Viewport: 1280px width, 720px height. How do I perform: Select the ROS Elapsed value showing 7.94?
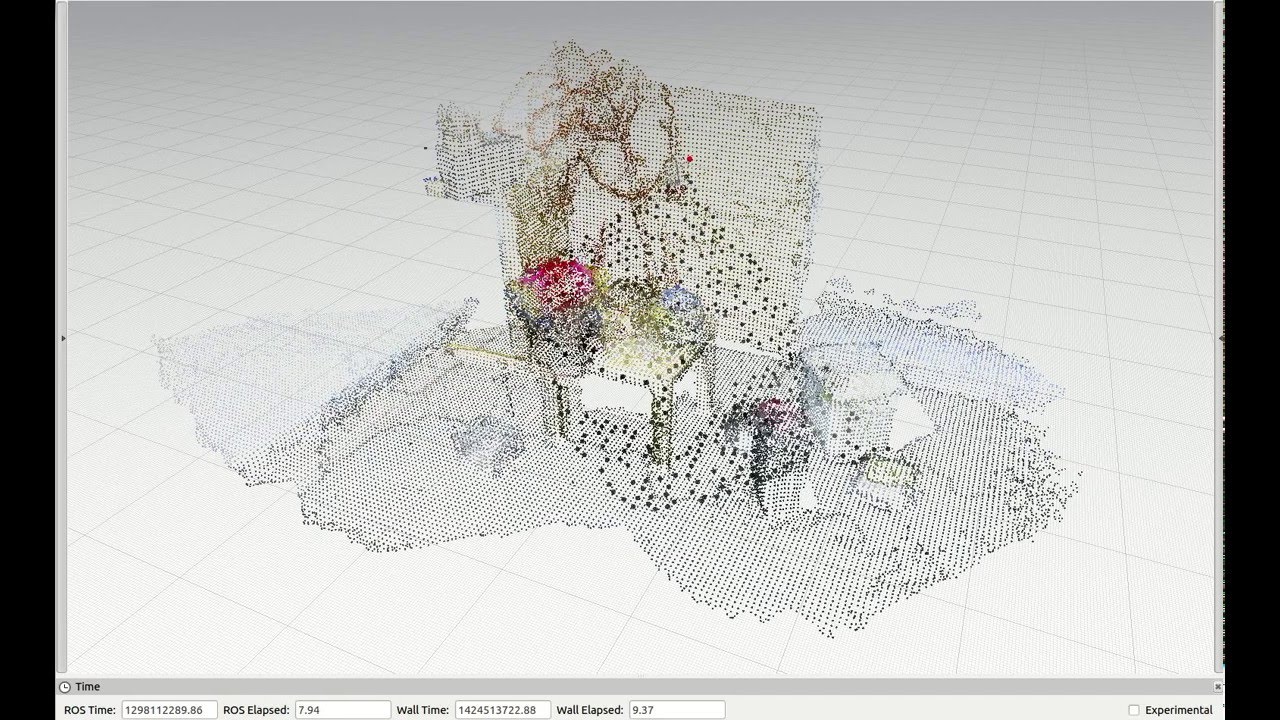[x=343, y=709]
